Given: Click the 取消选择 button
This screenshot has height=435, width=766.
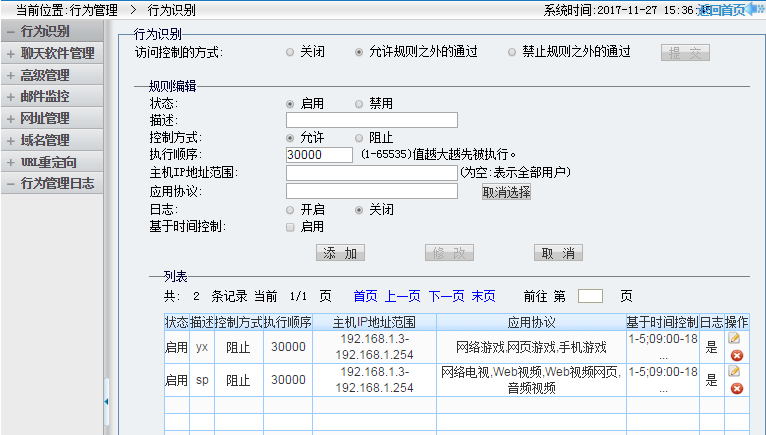Looking at the screenshot, I should click(x=506, y=192).
